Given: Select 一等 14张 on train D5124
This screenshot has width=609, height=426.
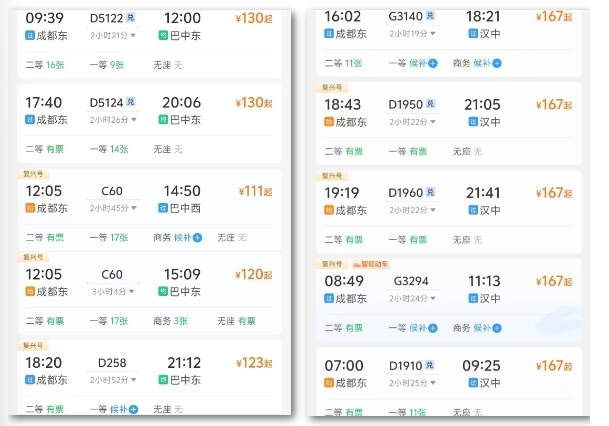Looking at the screenshot, I should click(x=110, y=149).
